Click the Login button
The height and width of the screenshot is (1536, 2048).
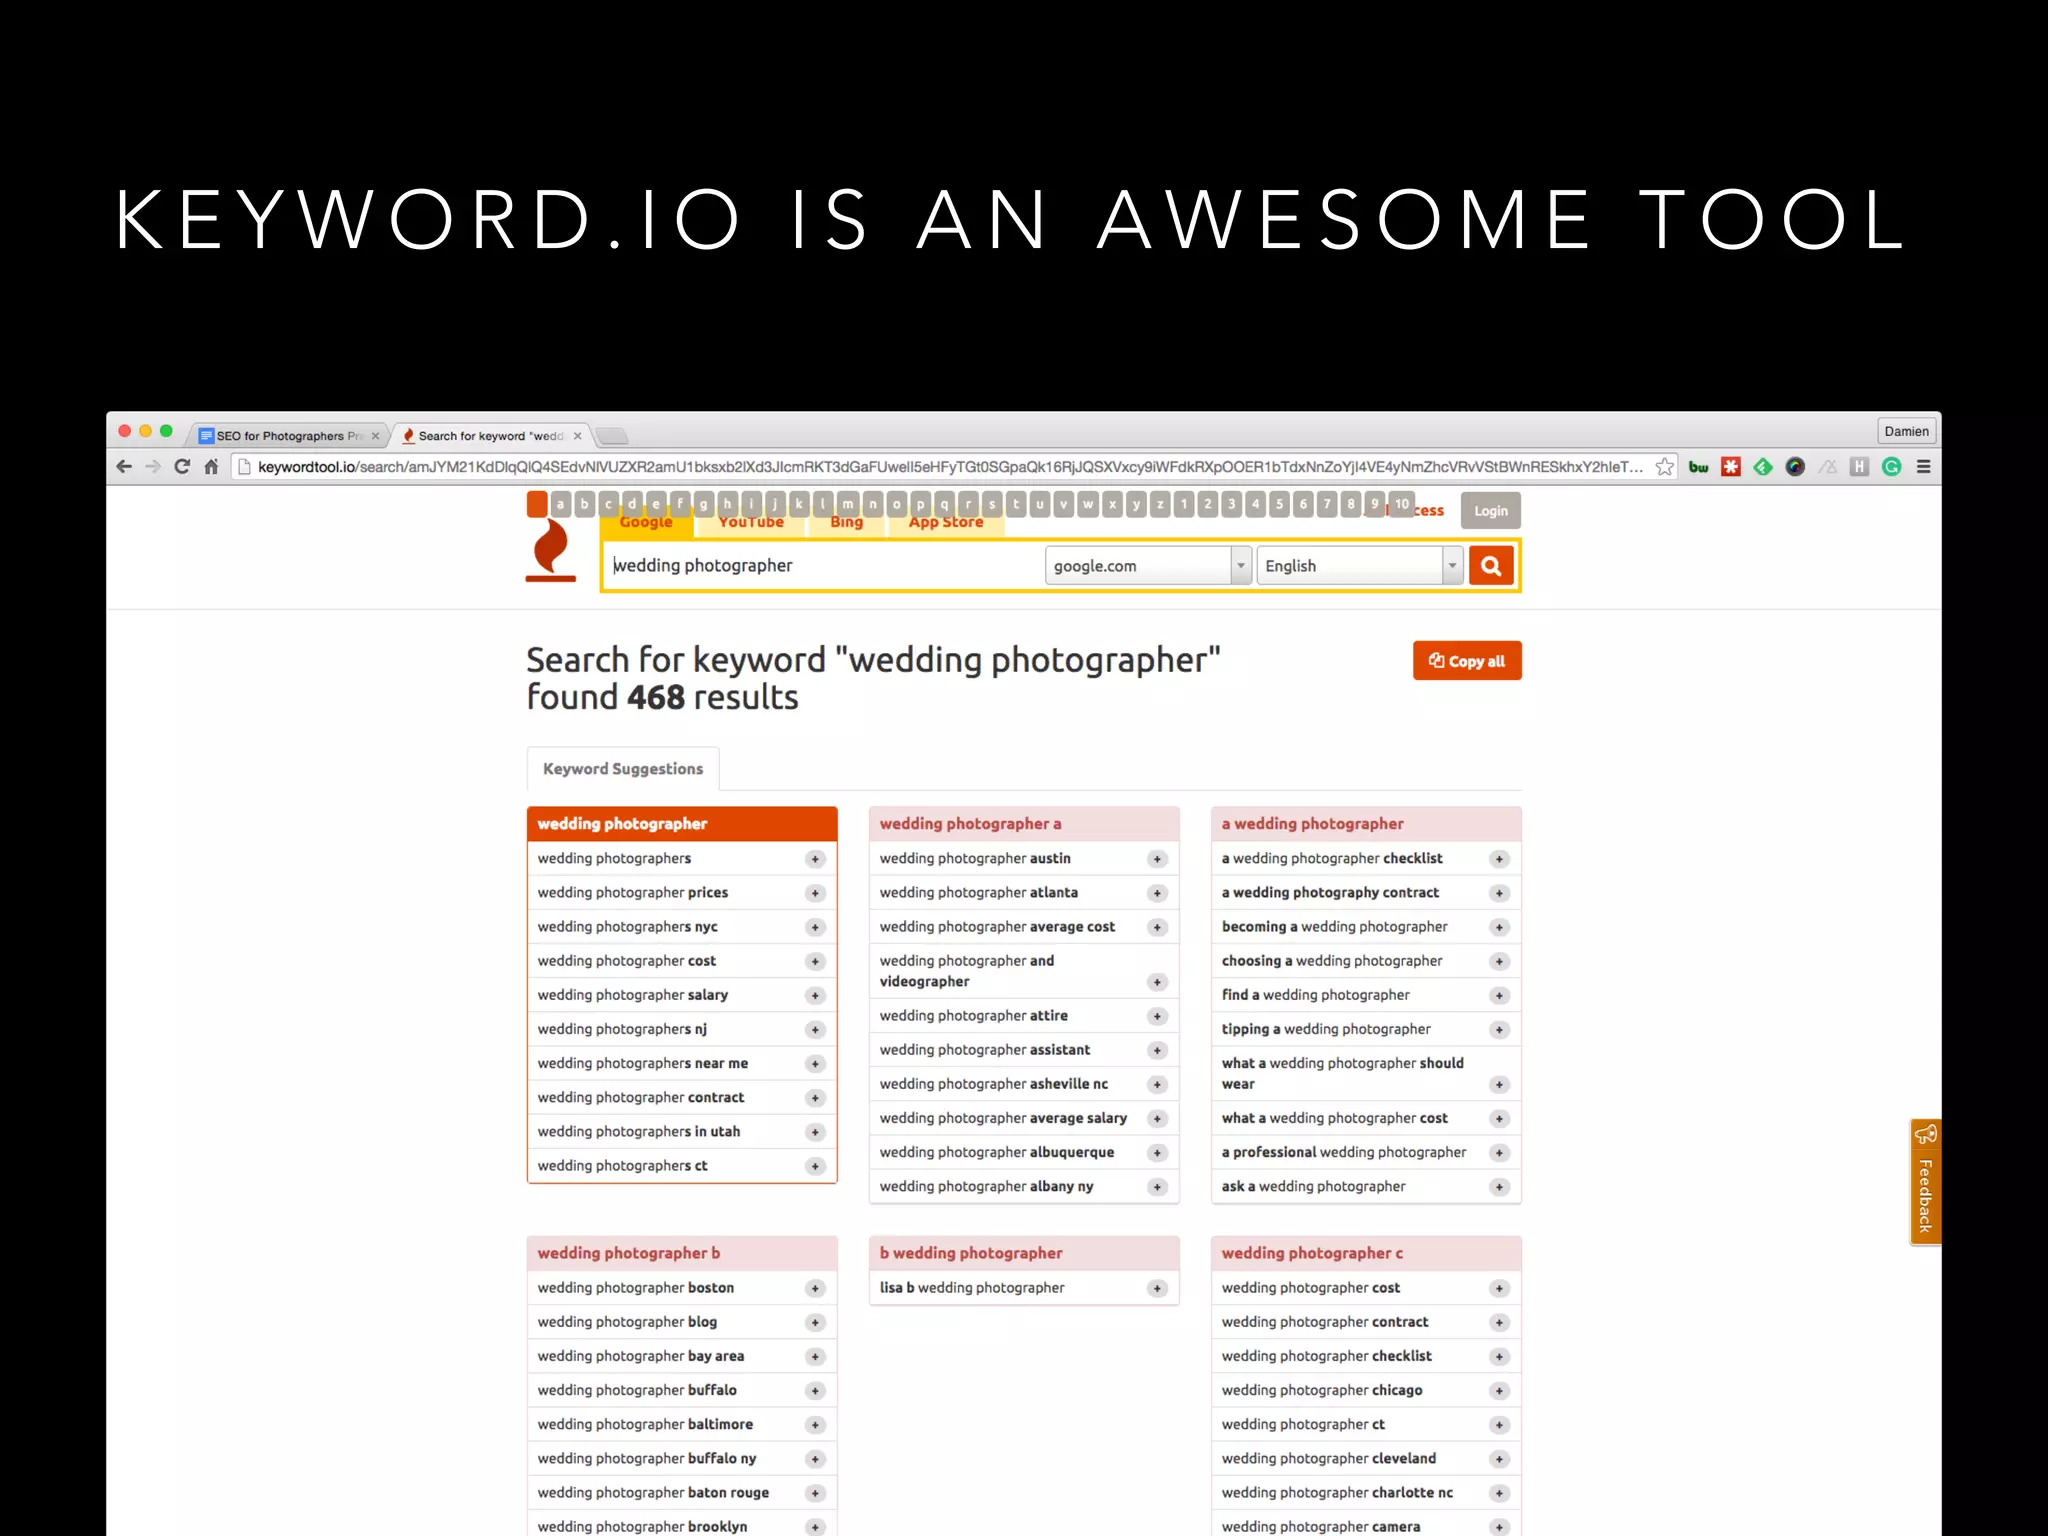coord(1490,511)
